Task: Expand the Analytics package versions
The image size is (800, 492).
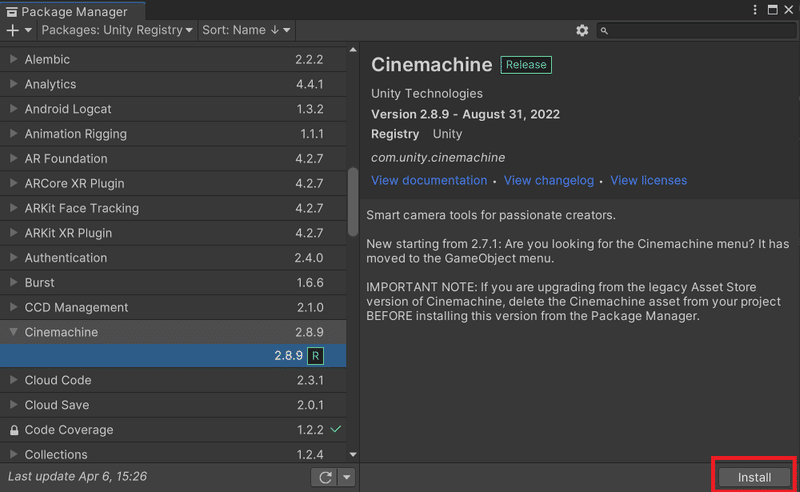Action: 13,84
